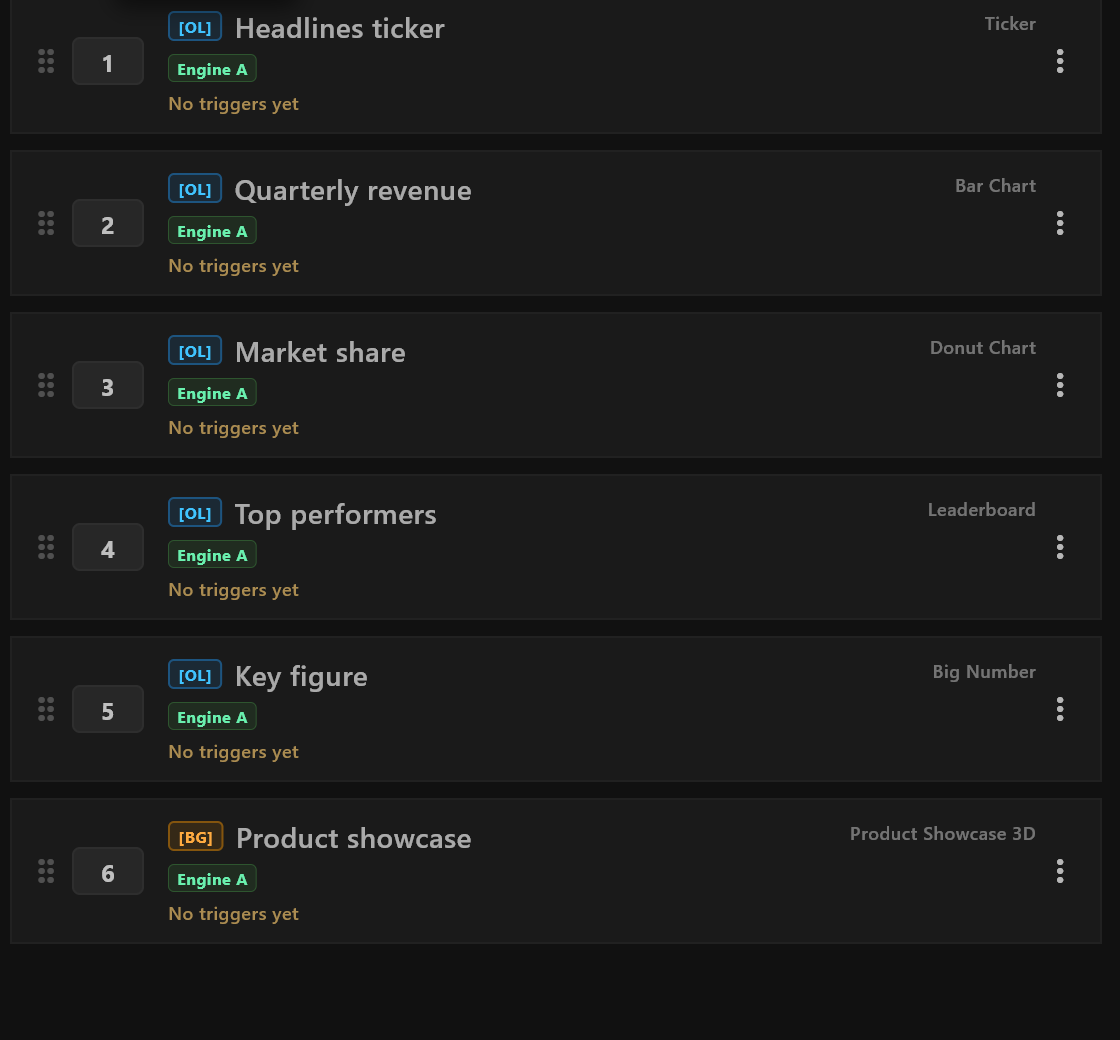Click Engine A badge on Top performers
Image resolution: width=1120 pixels, height=1040 pixels.
pos(212,555)
